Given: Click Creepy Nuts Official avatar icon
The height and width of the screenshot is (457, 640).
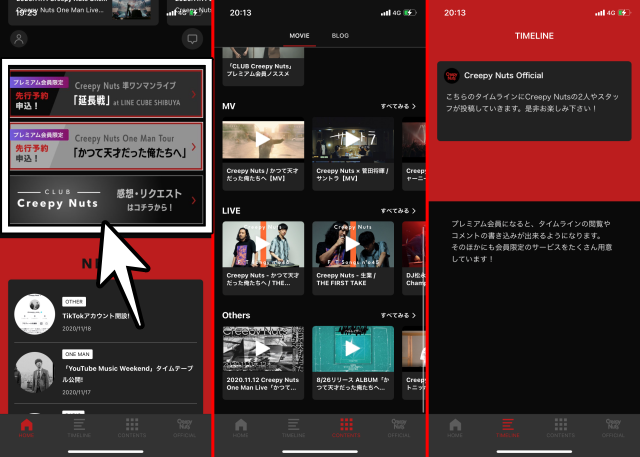Looking at the screenshot, I should pyautogui.click(x=451, y=75).
